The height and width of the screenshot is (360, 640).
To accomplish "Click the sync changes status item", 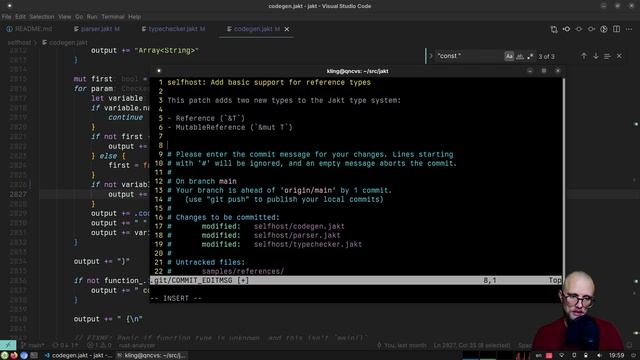I will [65, 345].
